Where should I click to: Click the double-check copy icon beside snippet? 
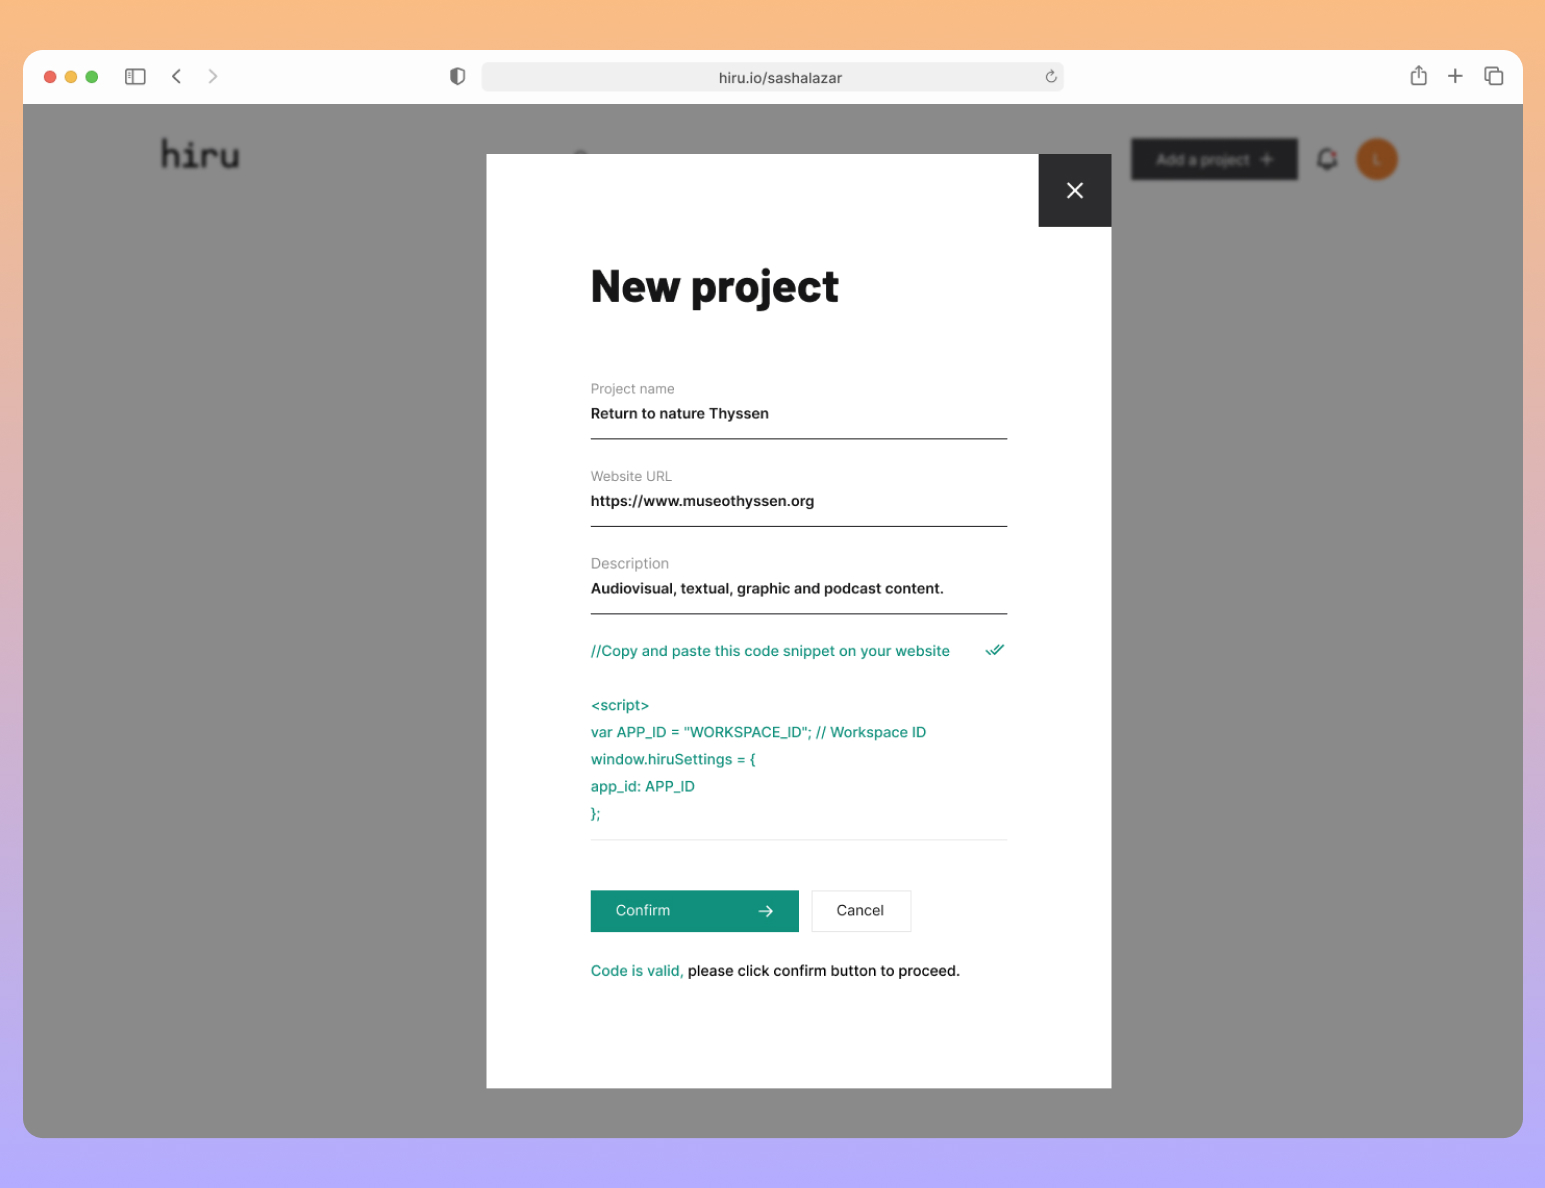(994, 650)
